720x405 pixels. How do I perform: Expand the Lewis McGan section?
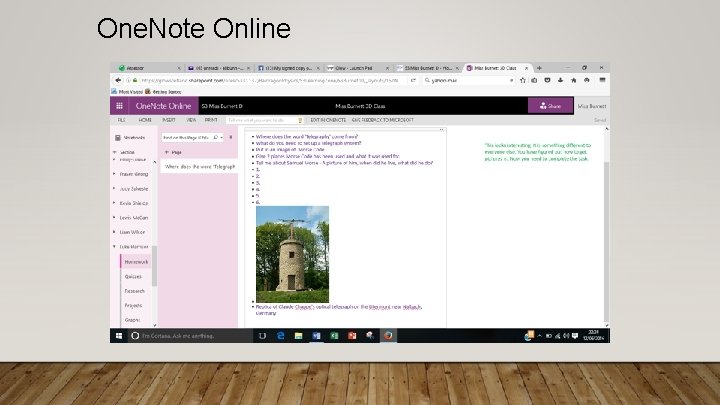[114, 218]
